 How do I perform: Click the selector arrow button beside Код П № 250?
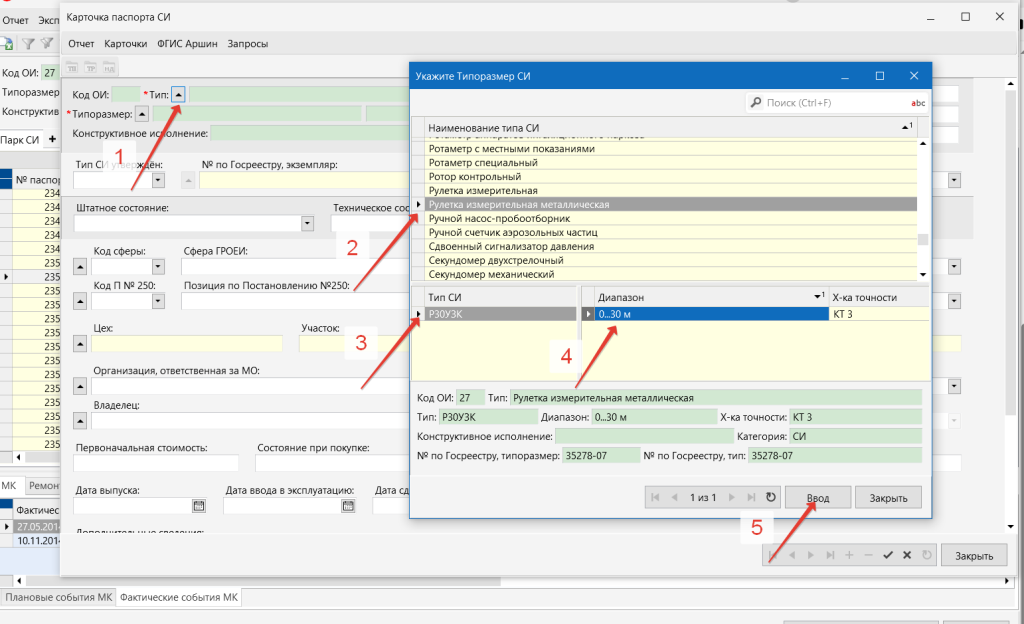point(80,301)
